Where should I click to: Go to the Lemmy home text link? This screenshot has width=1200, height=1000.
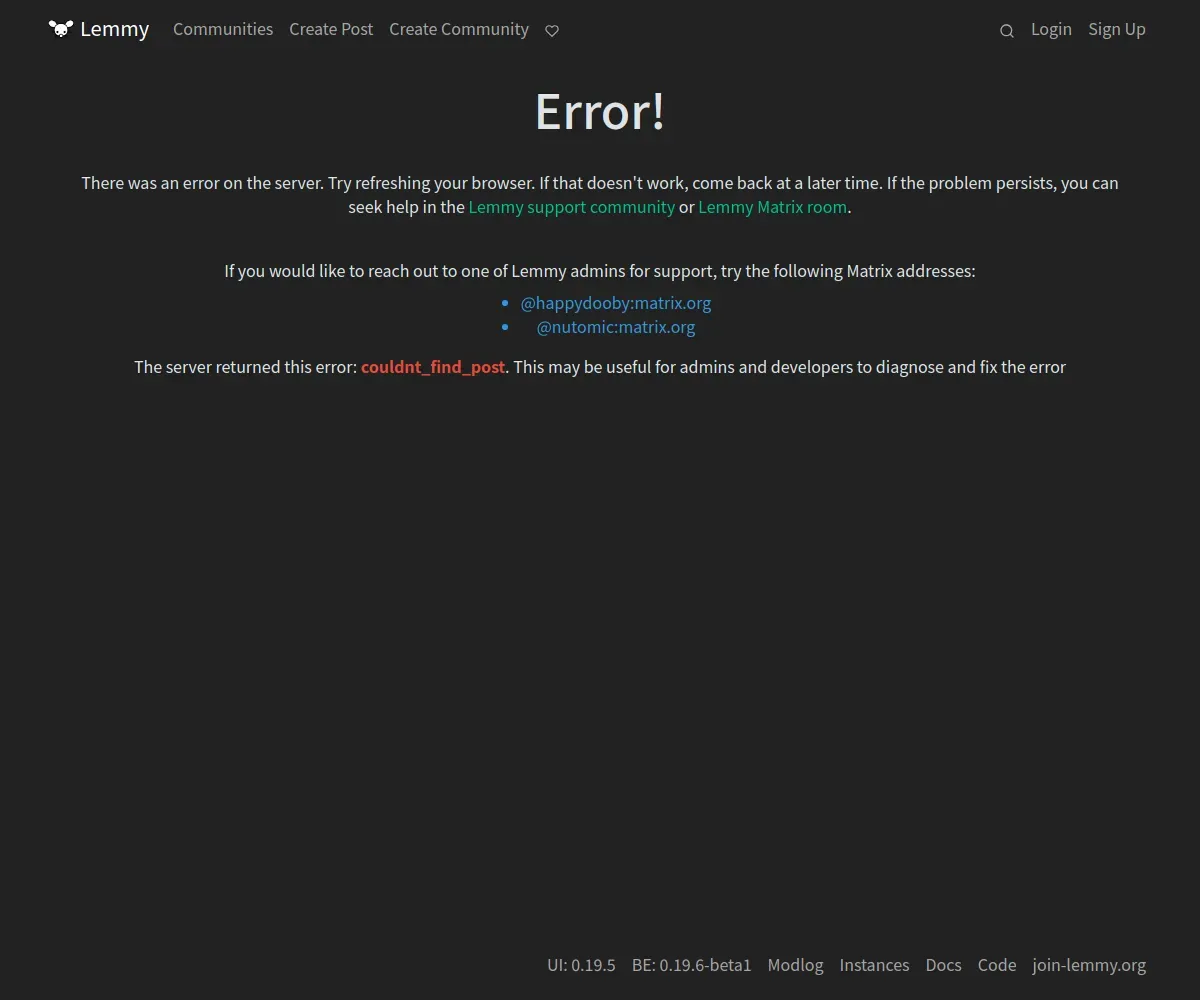pos(115,29)
